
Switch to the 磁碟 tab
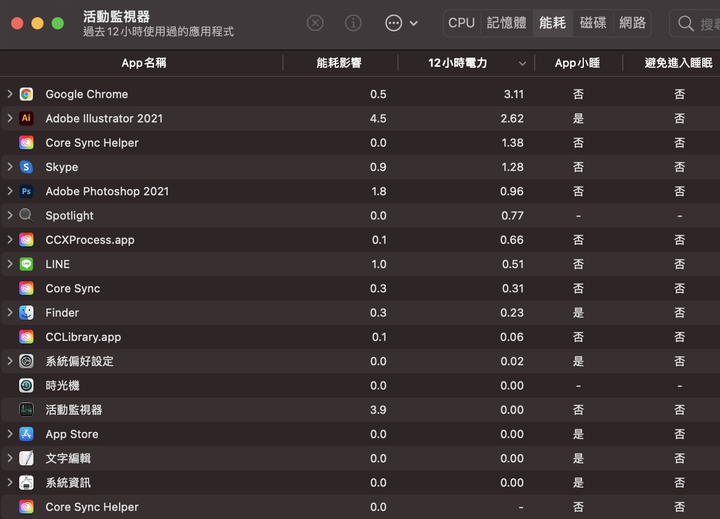593,23
